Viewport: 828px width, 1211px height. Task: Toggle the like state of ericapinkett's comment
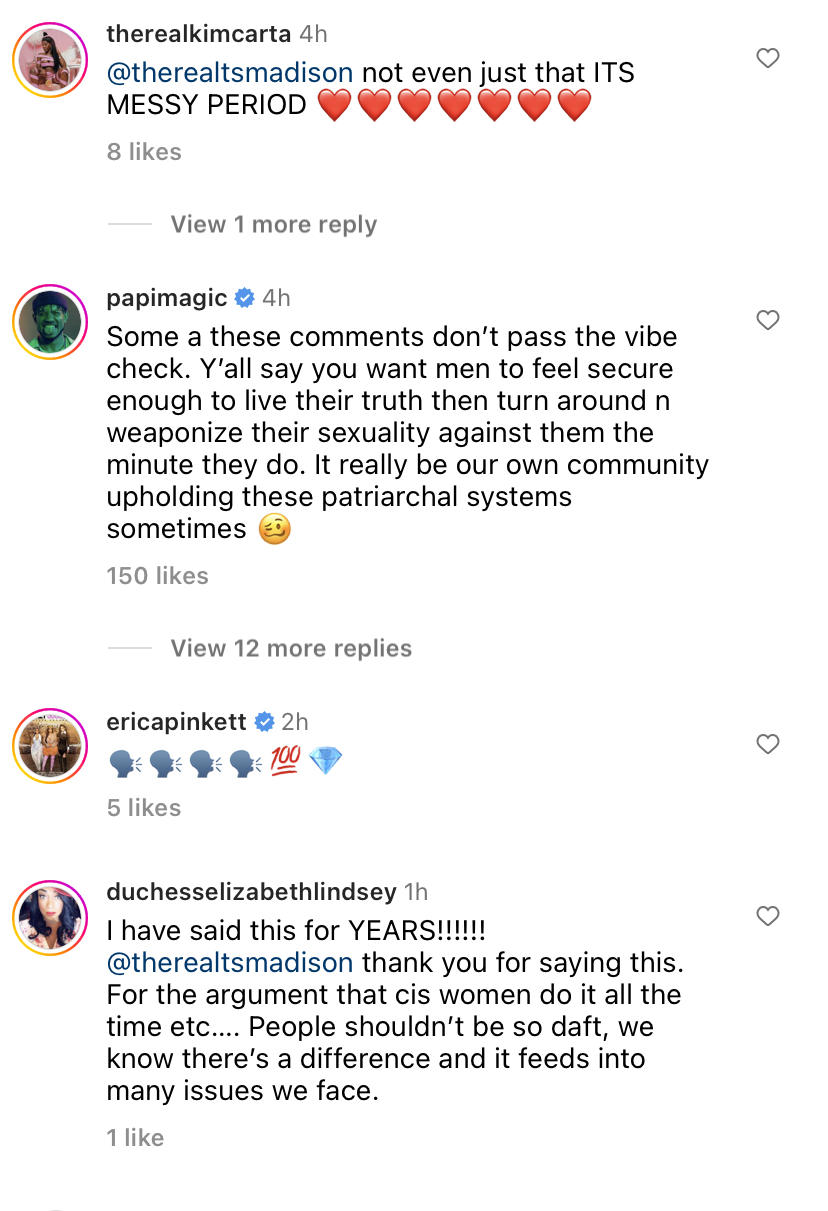click(768, 744)
